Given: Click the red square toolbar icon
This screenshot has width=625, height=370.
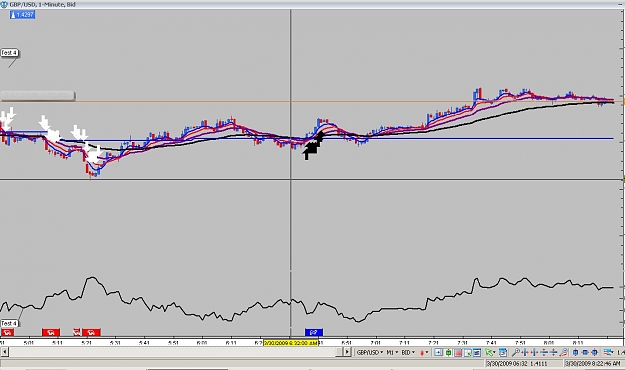Looking at the screenshot, I should (x=458, y=352).
